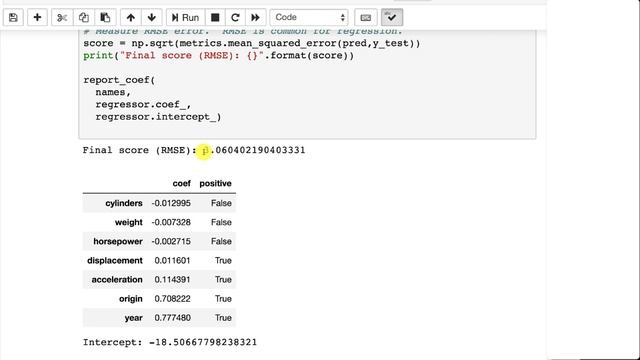This screenshot has width=640, height=360.
Task: Select coefficient value -0.002715
Action: pos(171,242)
